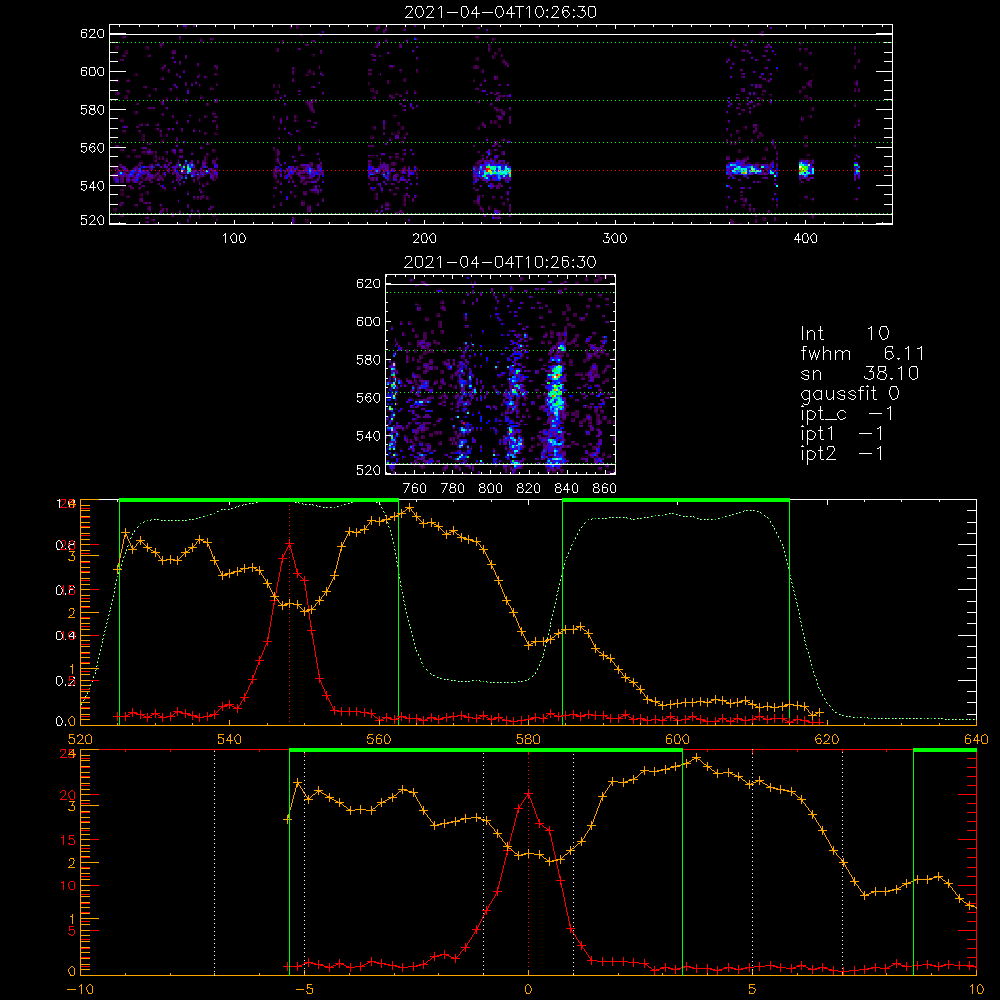Click orange curve maximum in bottom plot

(x=697, y=758)
